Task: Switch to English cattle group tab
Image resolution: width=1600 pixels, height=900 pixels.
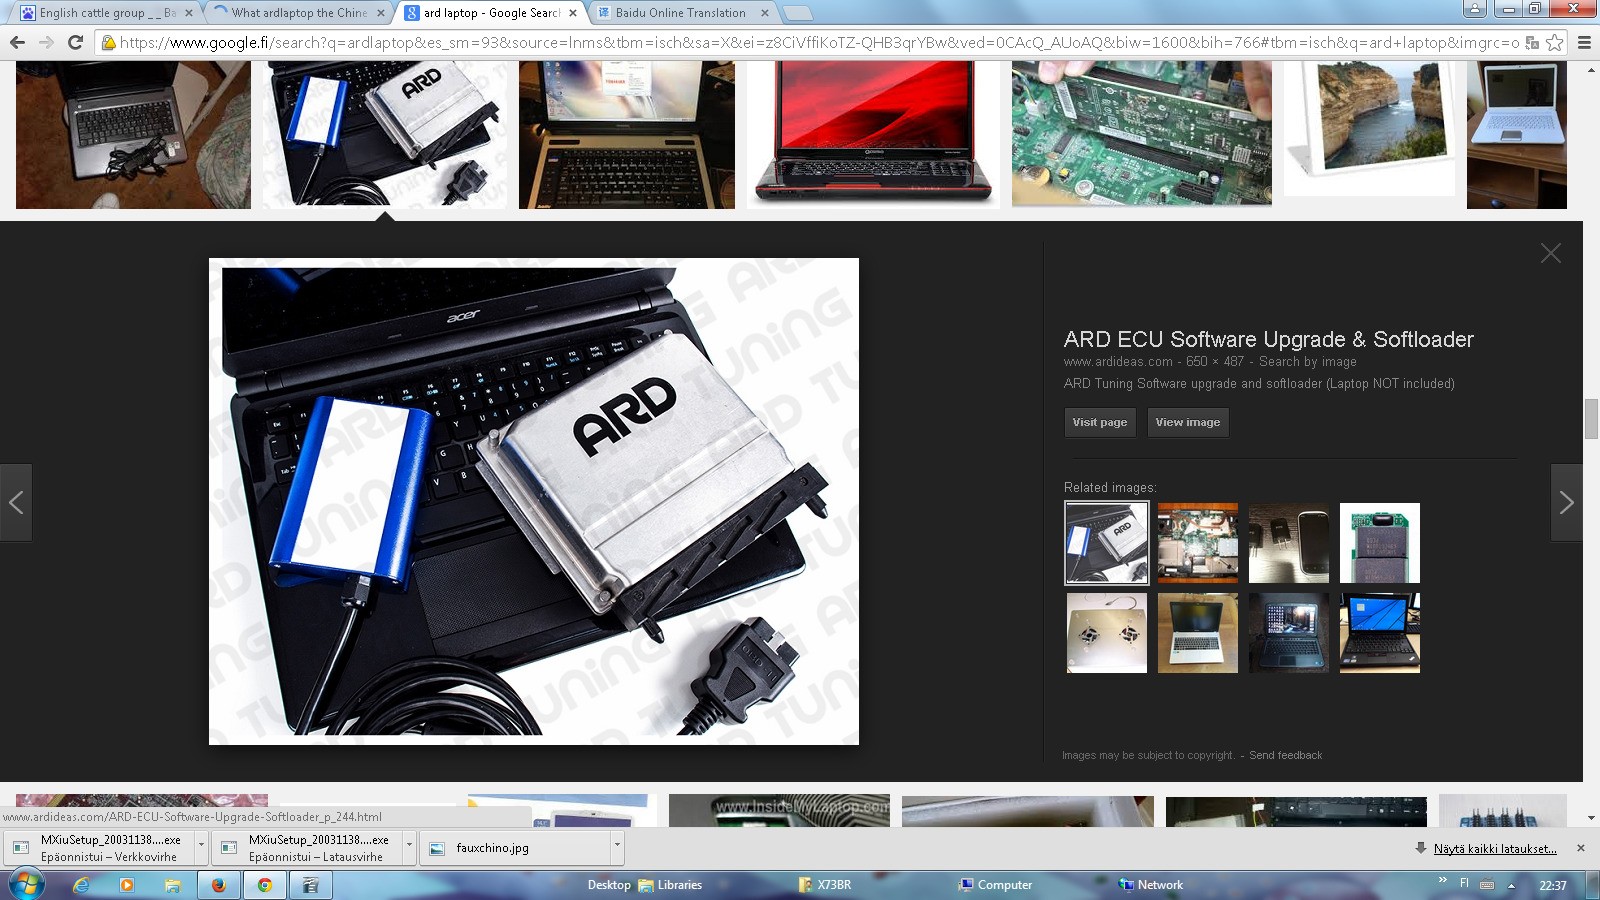Action: pyautogui.click(x=105, y=13)
